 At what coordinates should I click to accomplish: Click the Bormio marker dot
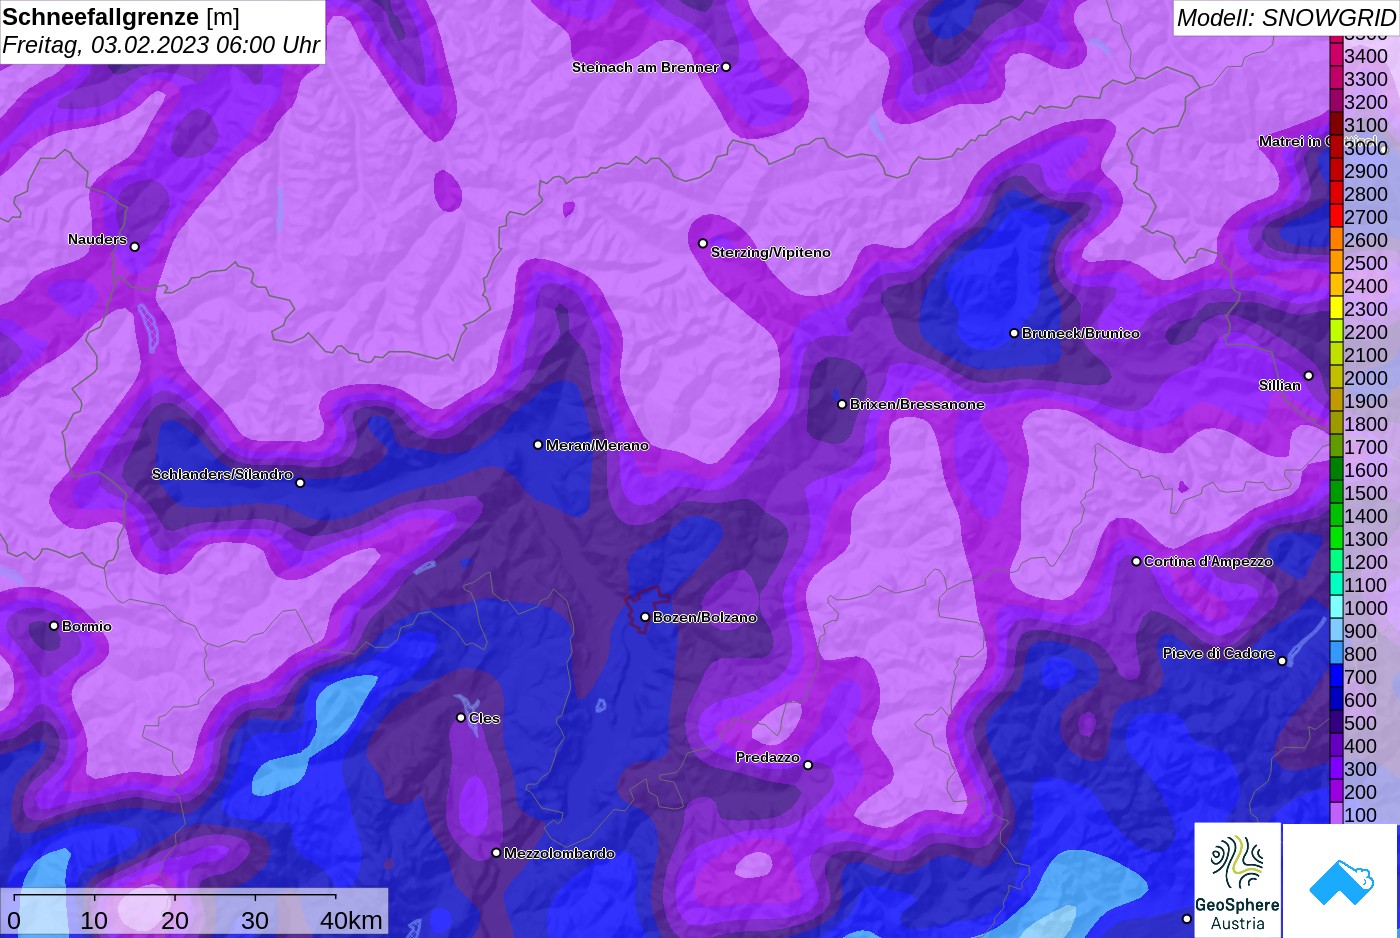tap(54, 626)
